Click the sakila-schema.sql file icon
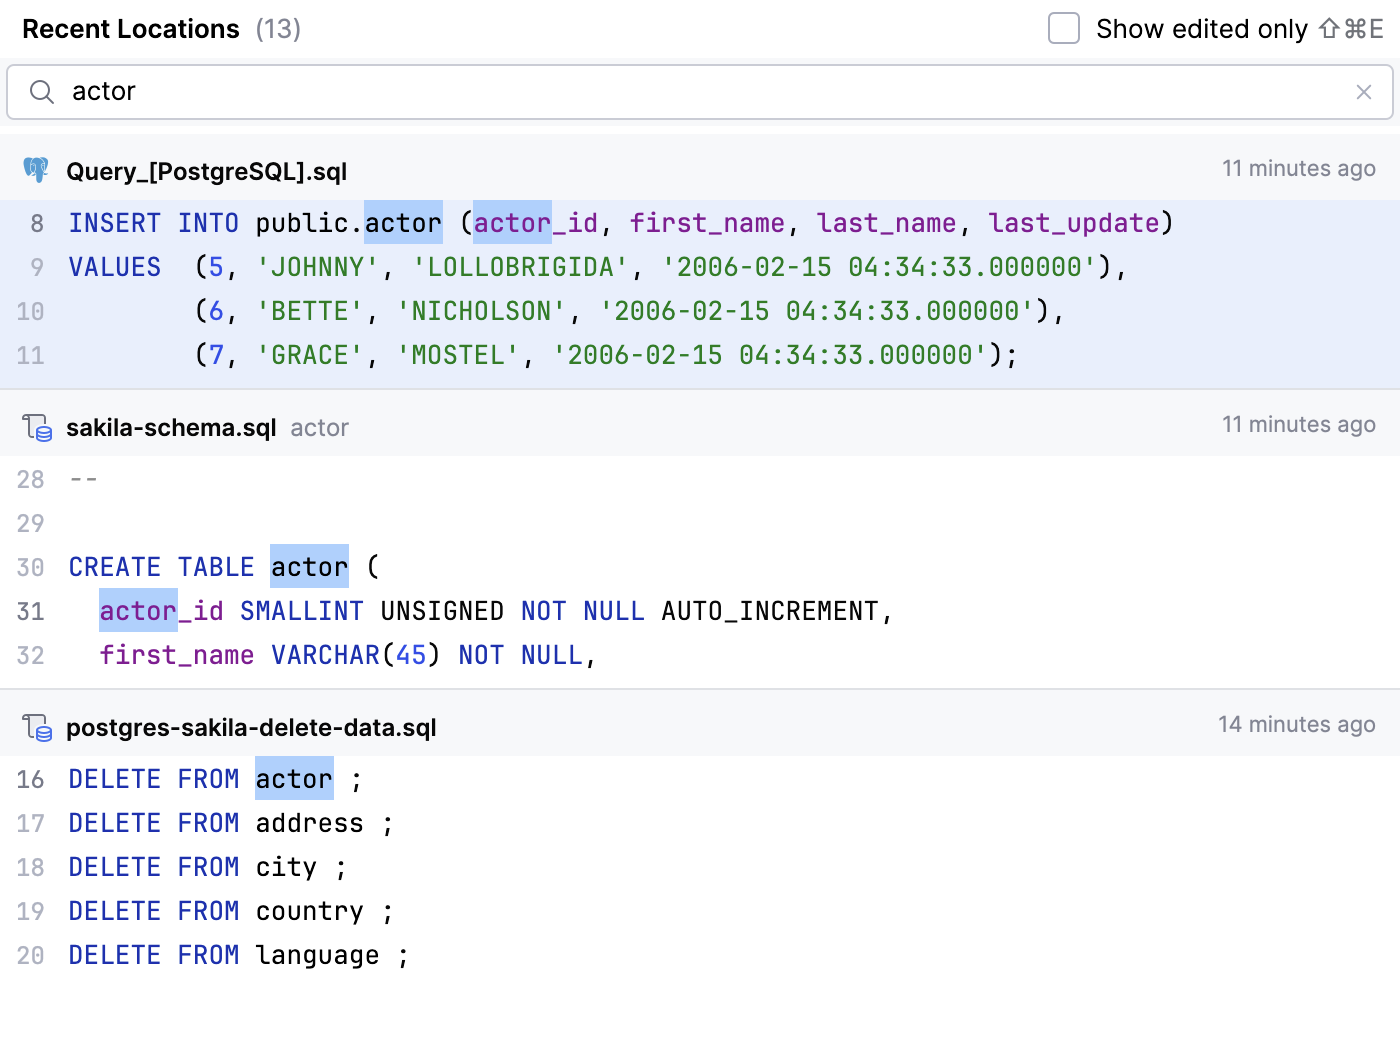This screenshot has height=1060, width=1400. pos(37,428)
